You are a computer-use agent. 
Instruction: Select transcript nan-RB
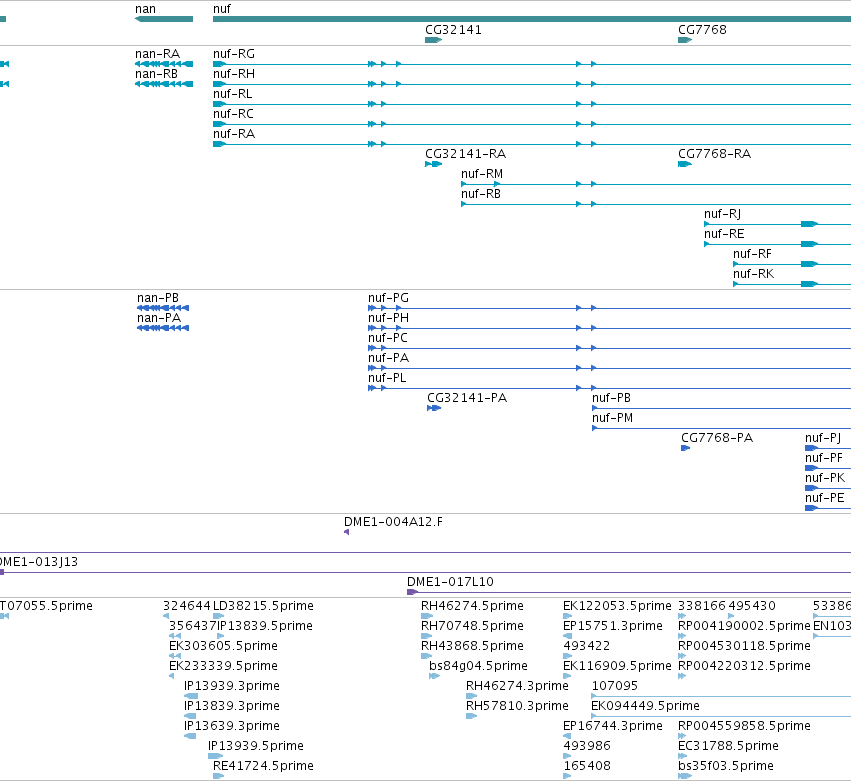[x=156, y=74]
